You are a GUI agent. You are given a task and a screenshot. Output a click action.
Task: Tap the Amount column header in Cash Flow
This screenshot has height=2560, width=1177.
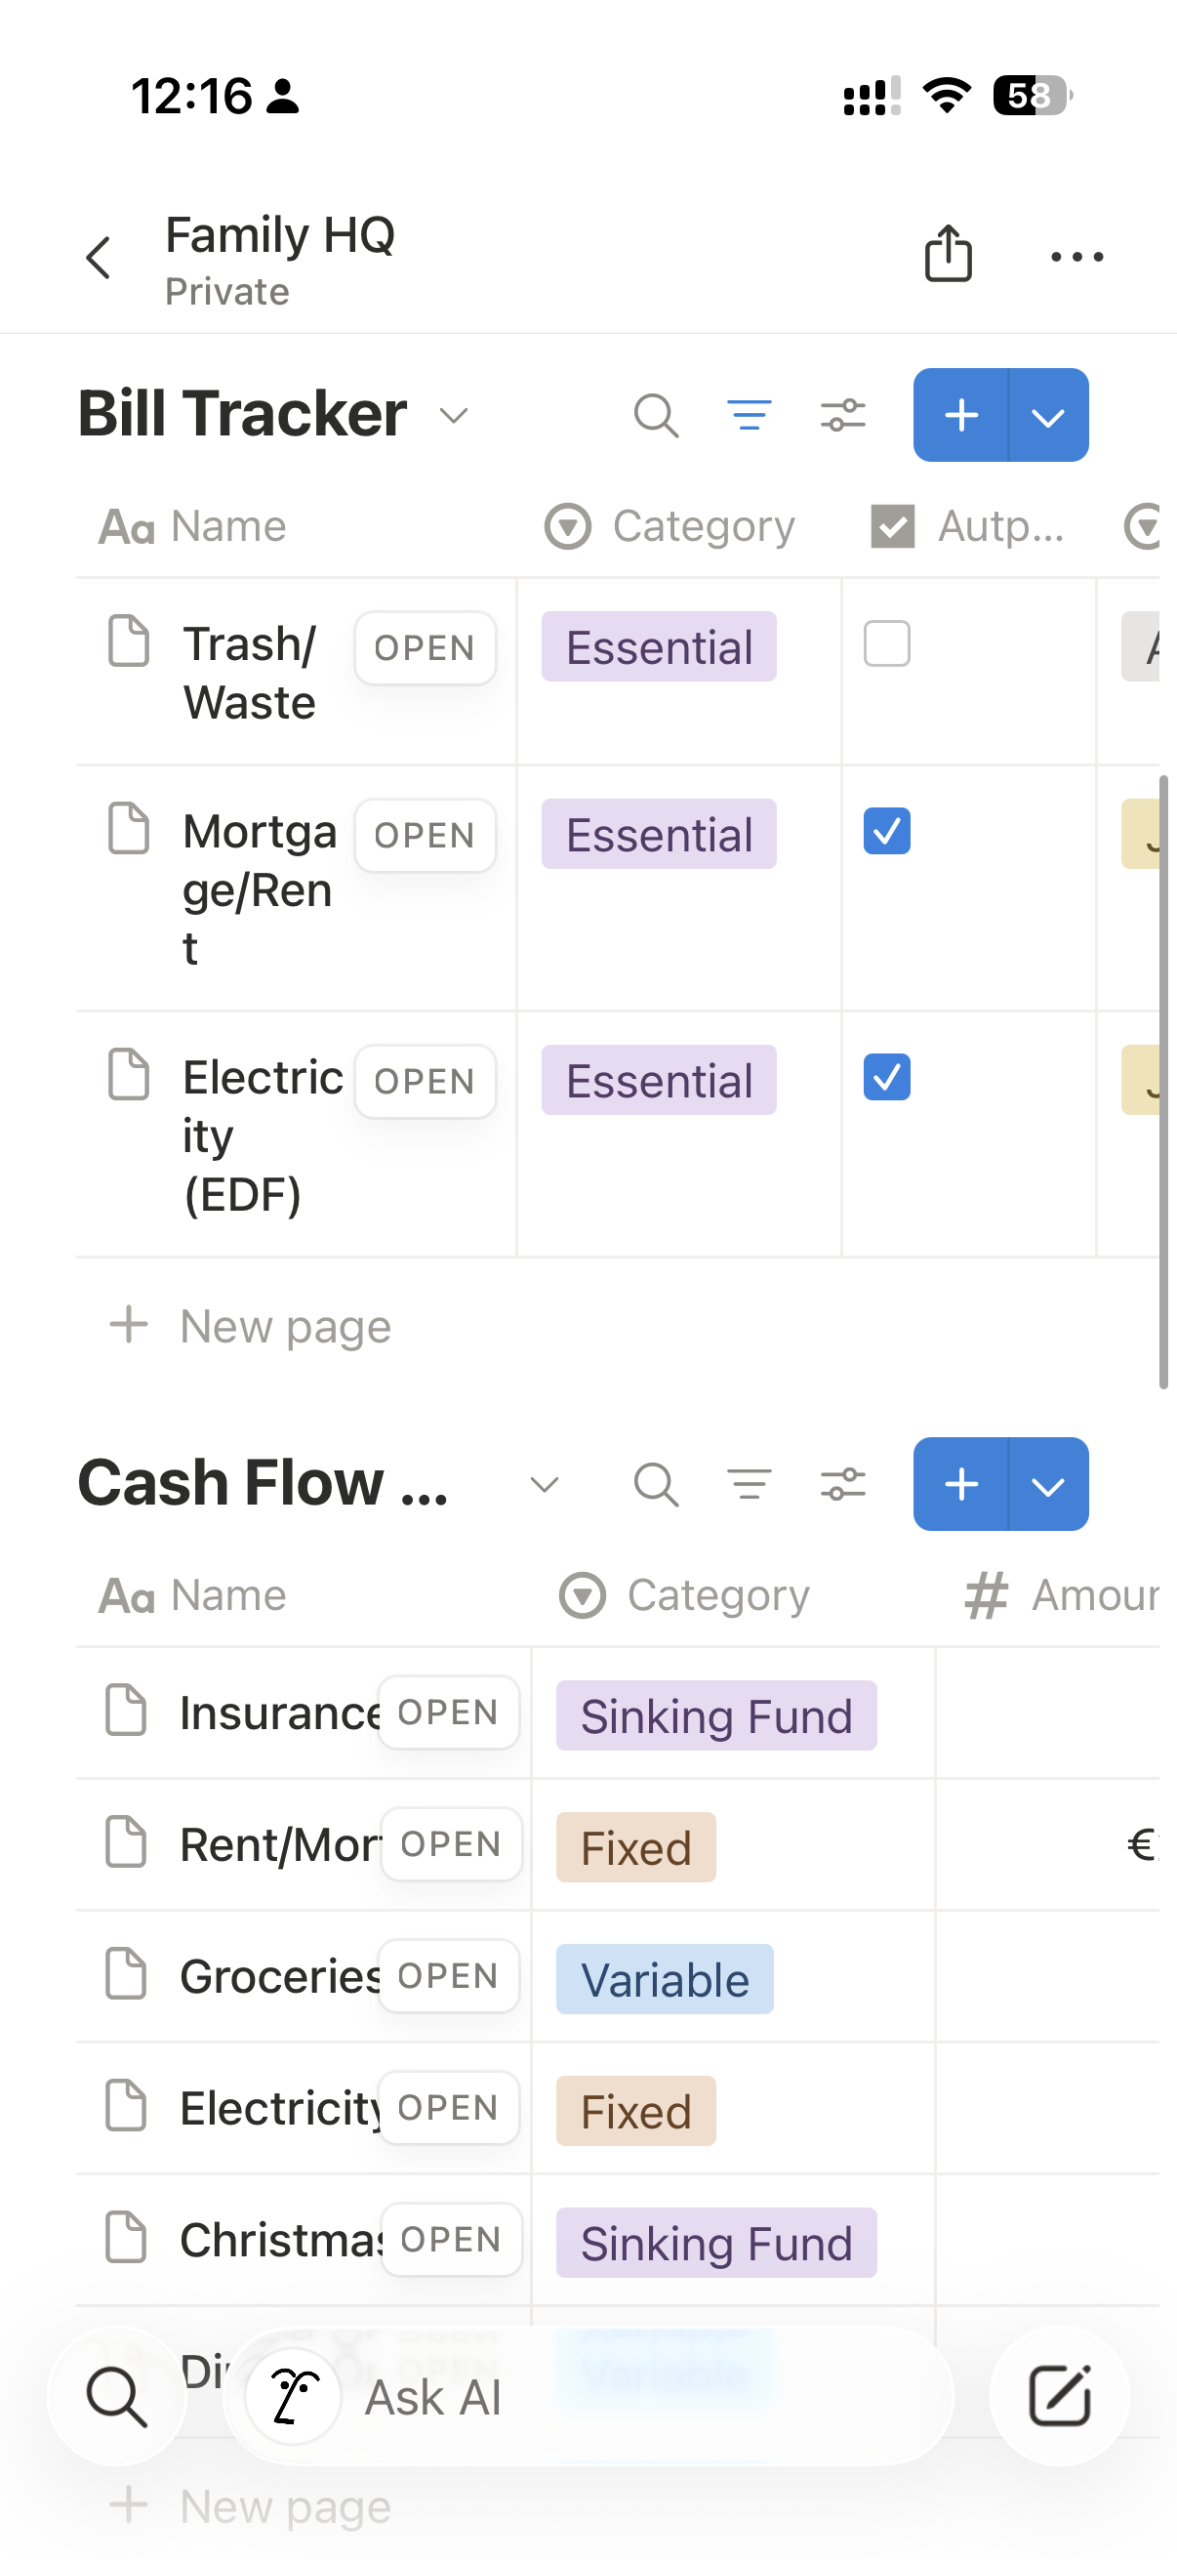(1092, 1595)
